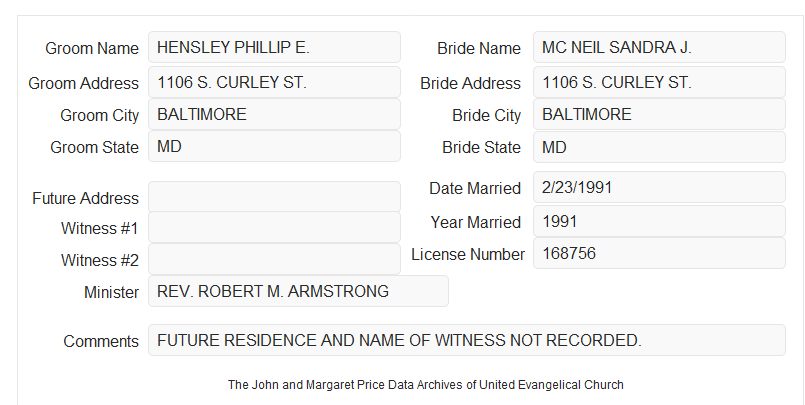The width and height of the screenshot is (805, 405).
Task: Click the Minister field with Rev. Armstrong
Action: click(x=298, y=291)
